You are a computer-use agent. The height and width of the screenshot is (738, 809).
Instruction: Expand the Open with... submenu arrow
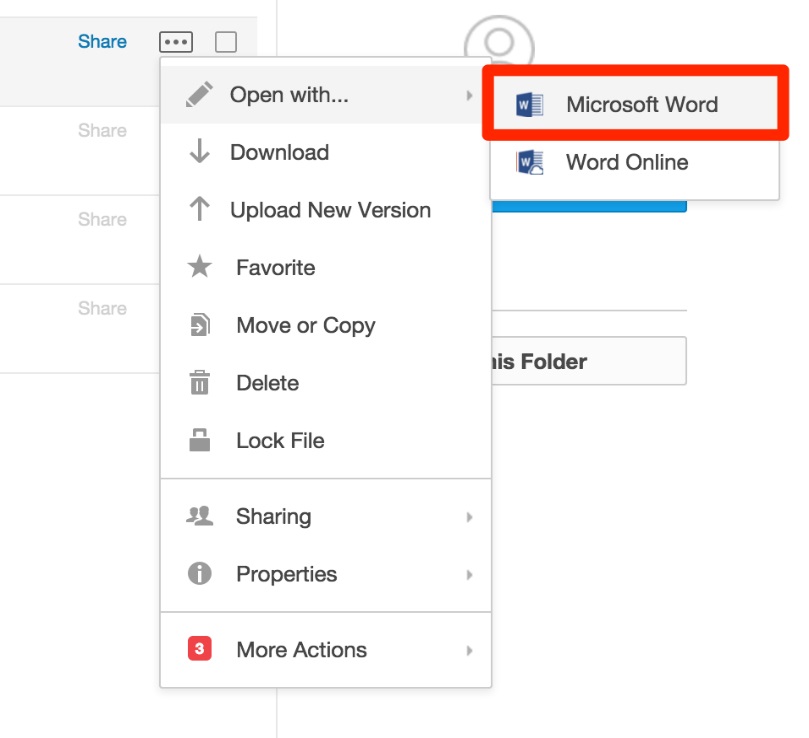[469, 95]
